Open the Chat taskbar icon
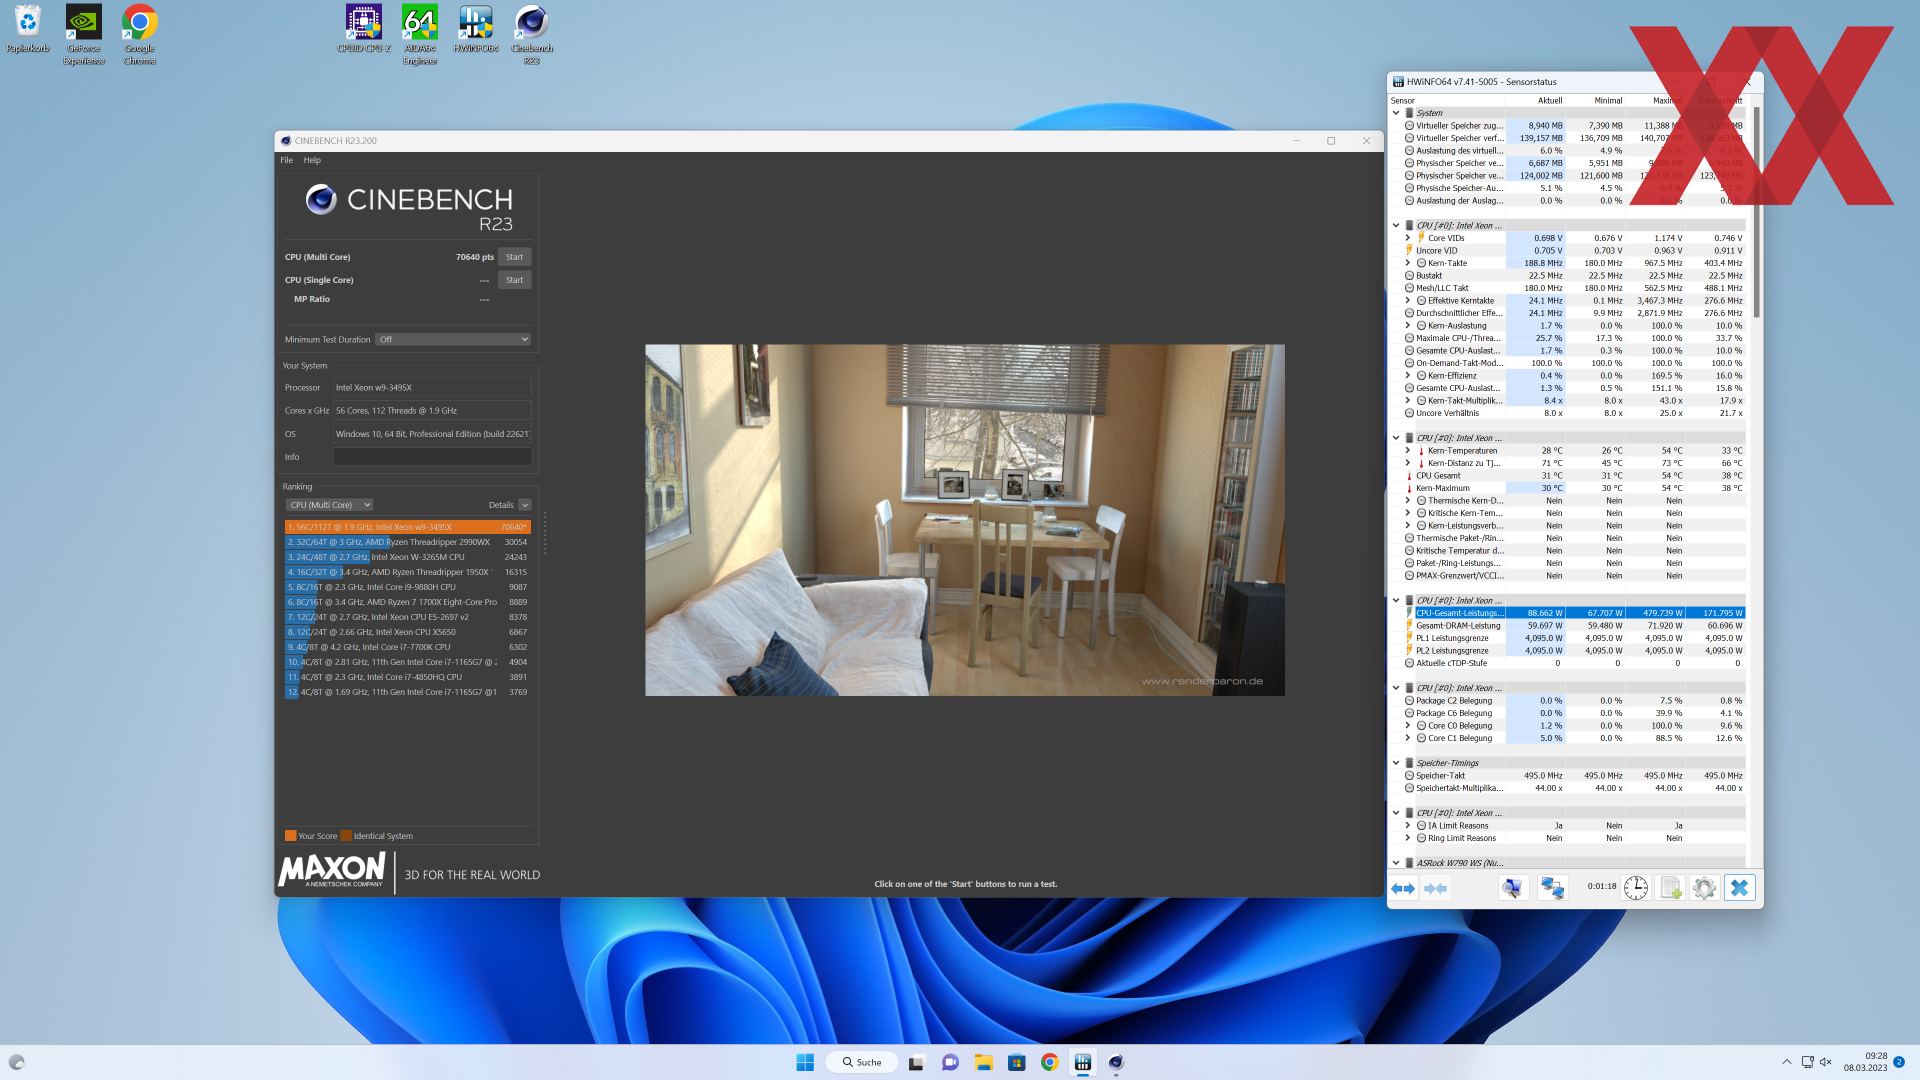This screenshot has height=1080, width=1920. click(950, 1062)
